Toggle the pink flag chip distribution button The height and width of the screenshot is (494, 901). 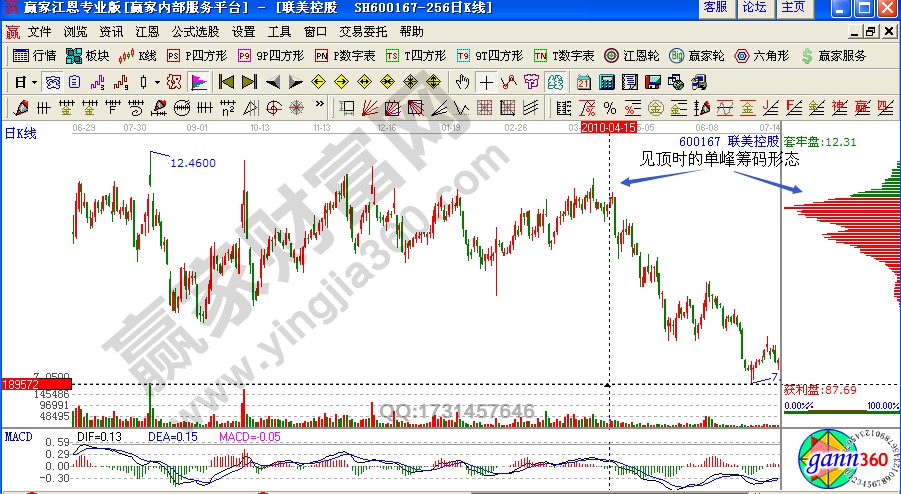[199, 83]
